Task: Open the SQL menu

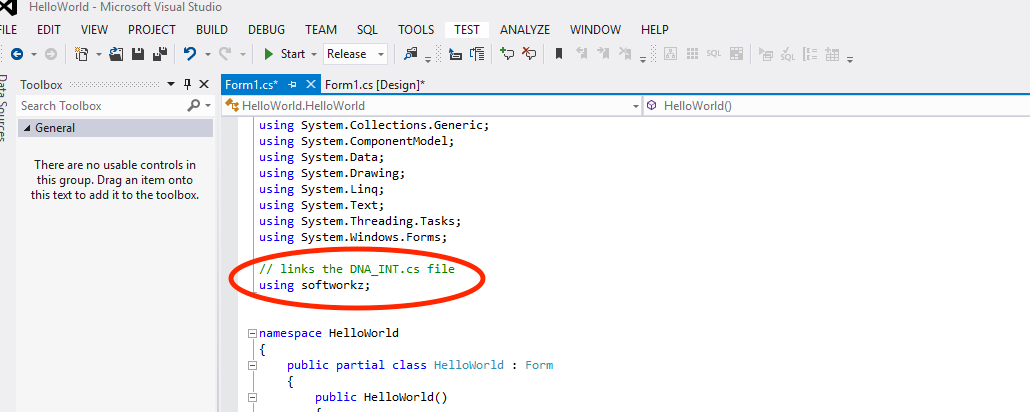Action: point(367,30)
